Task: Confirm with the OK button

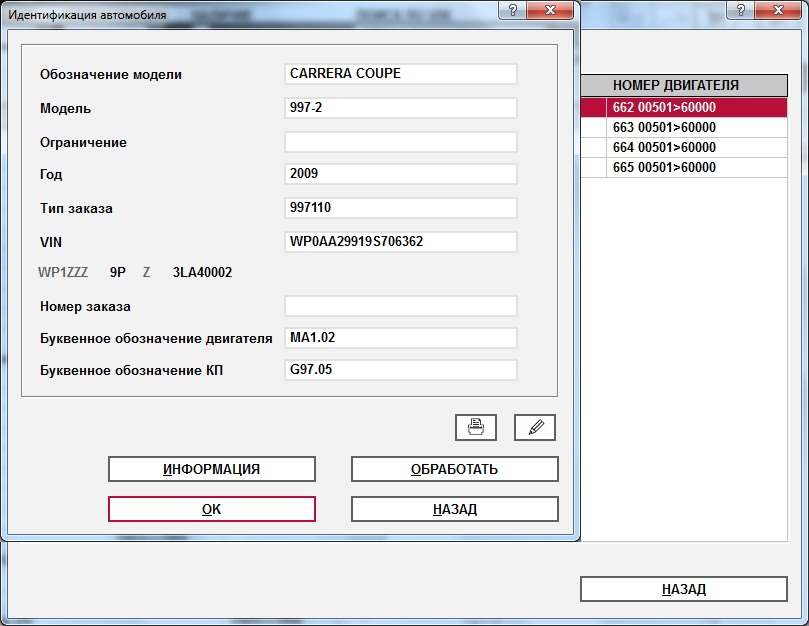Action: (x=212, y=509)
